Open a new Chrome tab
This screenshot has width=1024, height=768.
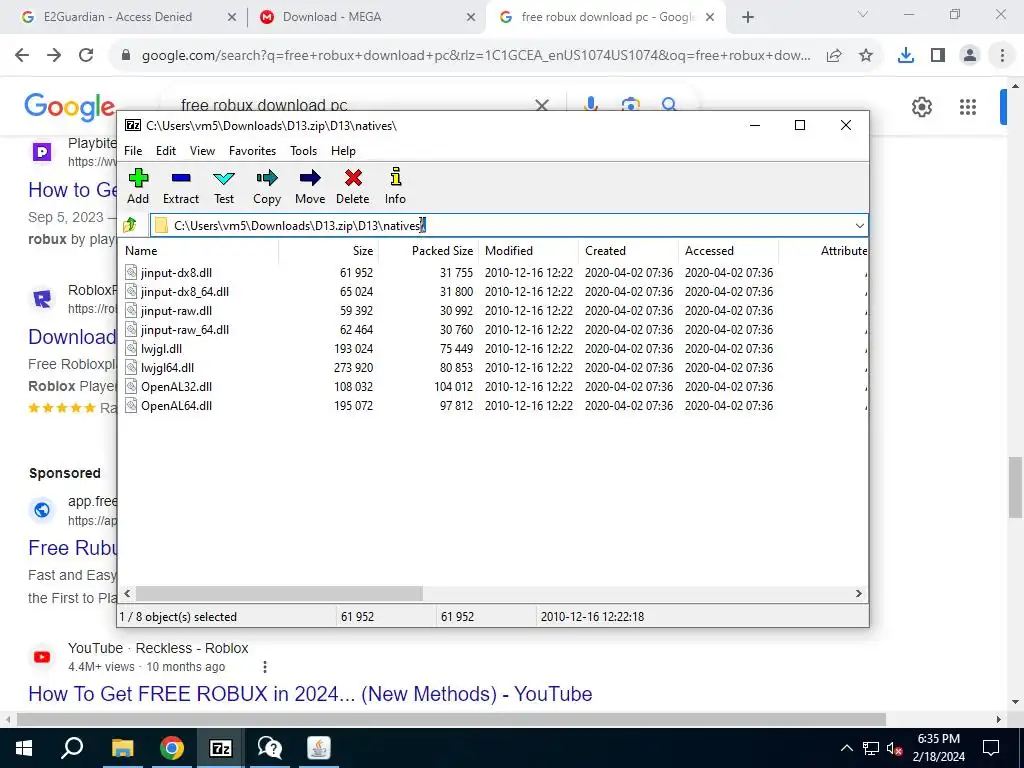[x=748, y=17]
